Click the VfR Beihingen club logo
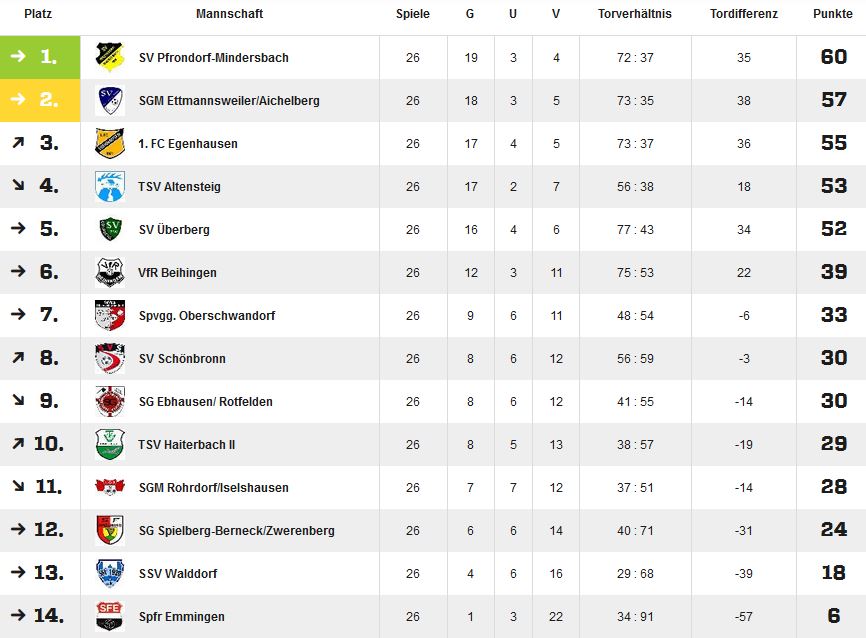This screenshot has height=638, width=866. point(109,272)
